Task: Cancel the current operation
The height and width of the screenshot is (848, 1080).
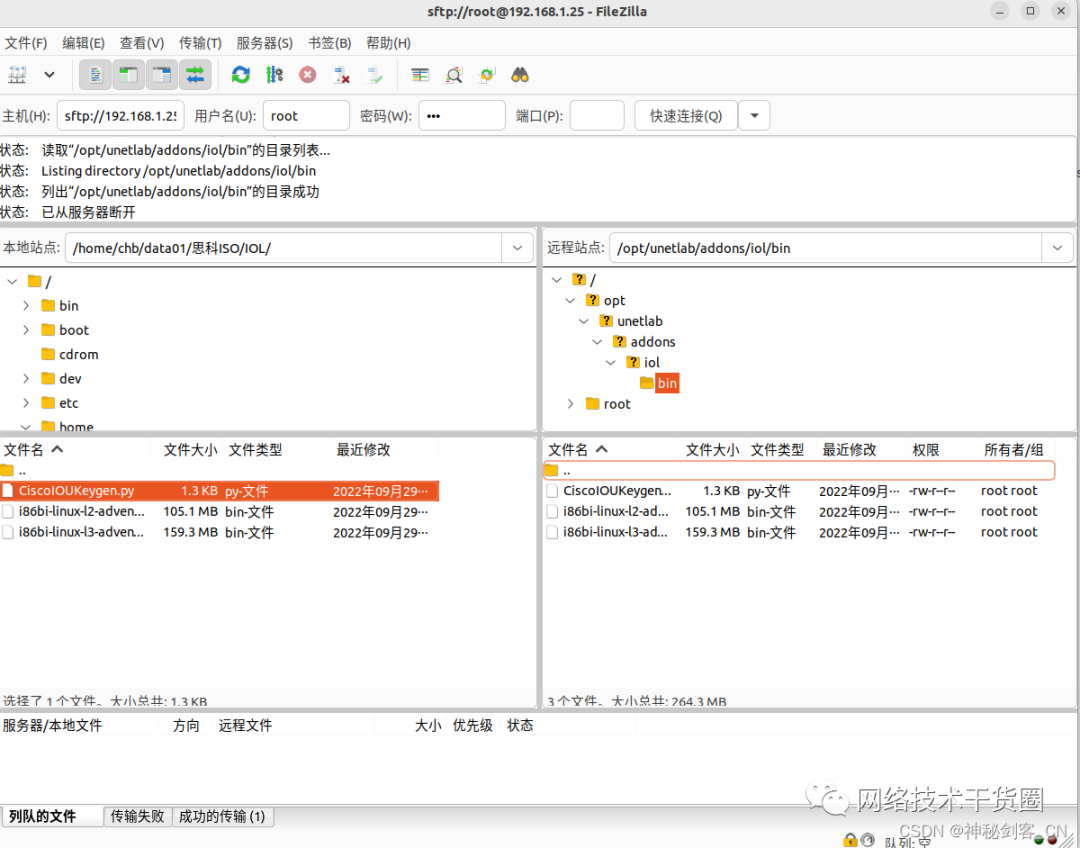Action: click(308, 74)
